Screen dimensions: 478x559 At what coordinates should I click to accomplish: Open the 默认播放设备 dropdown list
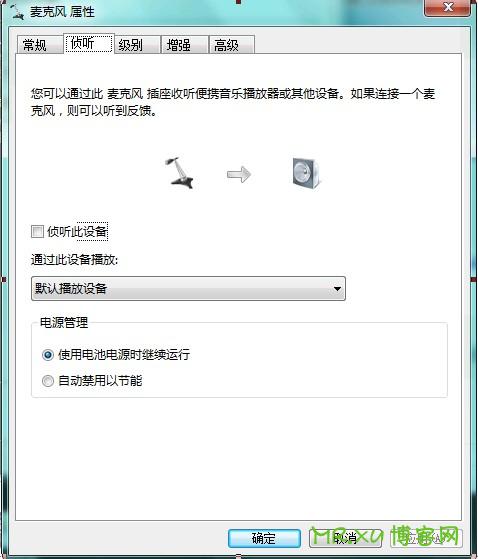point(188,288)
